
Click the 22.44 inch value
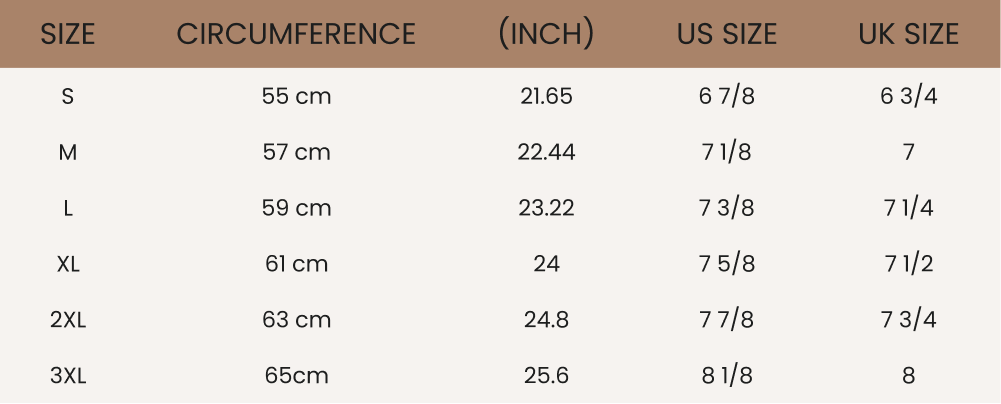click(546, 153)
